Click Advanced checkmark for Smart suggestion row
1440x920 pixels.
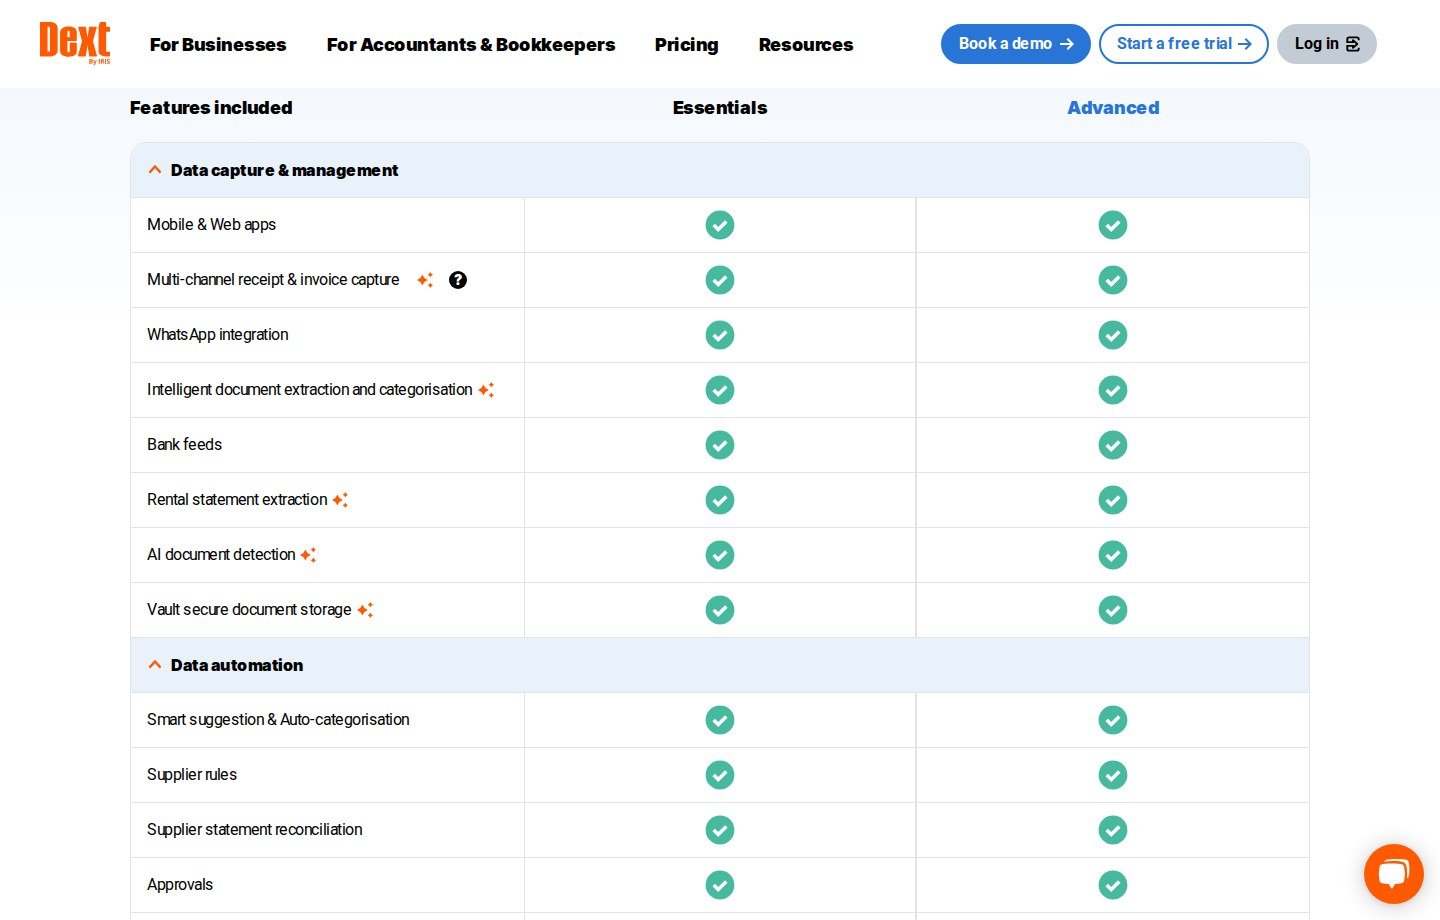tap(1113, 720)
